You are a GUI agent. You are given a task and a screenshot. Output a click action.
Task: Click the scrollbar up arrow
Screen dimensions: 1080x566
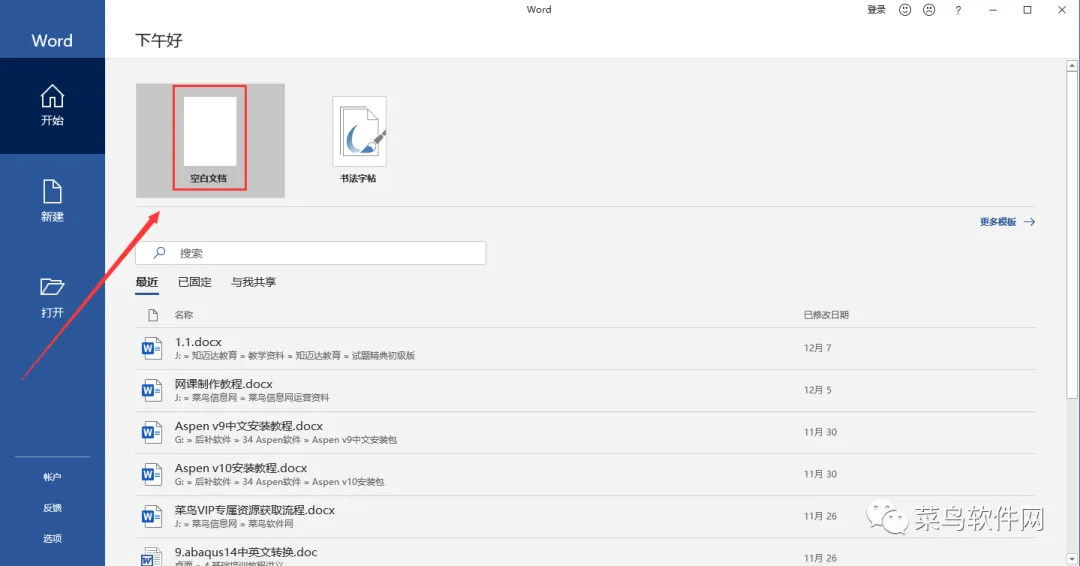point(1072,66)
